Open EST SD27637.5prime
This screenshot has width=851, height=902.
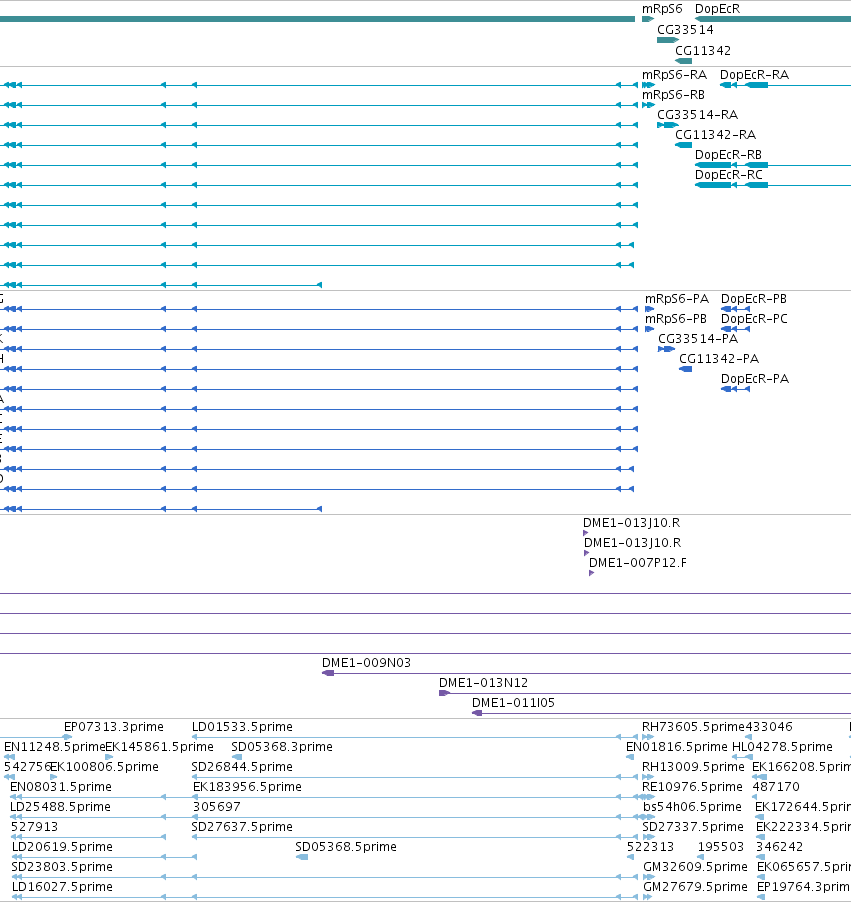tap(242, 827)
